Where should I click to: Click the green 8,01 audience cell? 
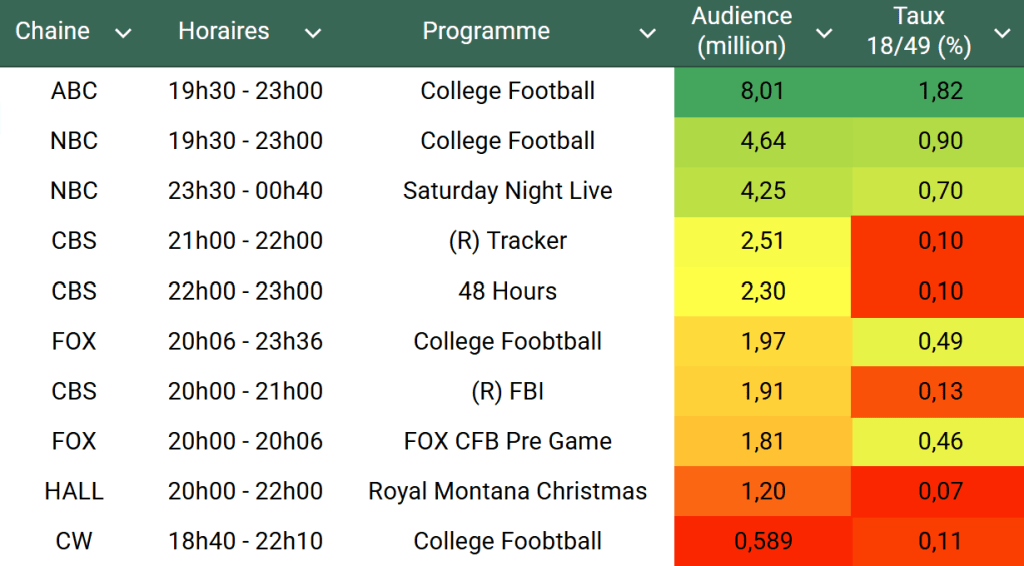763,91
